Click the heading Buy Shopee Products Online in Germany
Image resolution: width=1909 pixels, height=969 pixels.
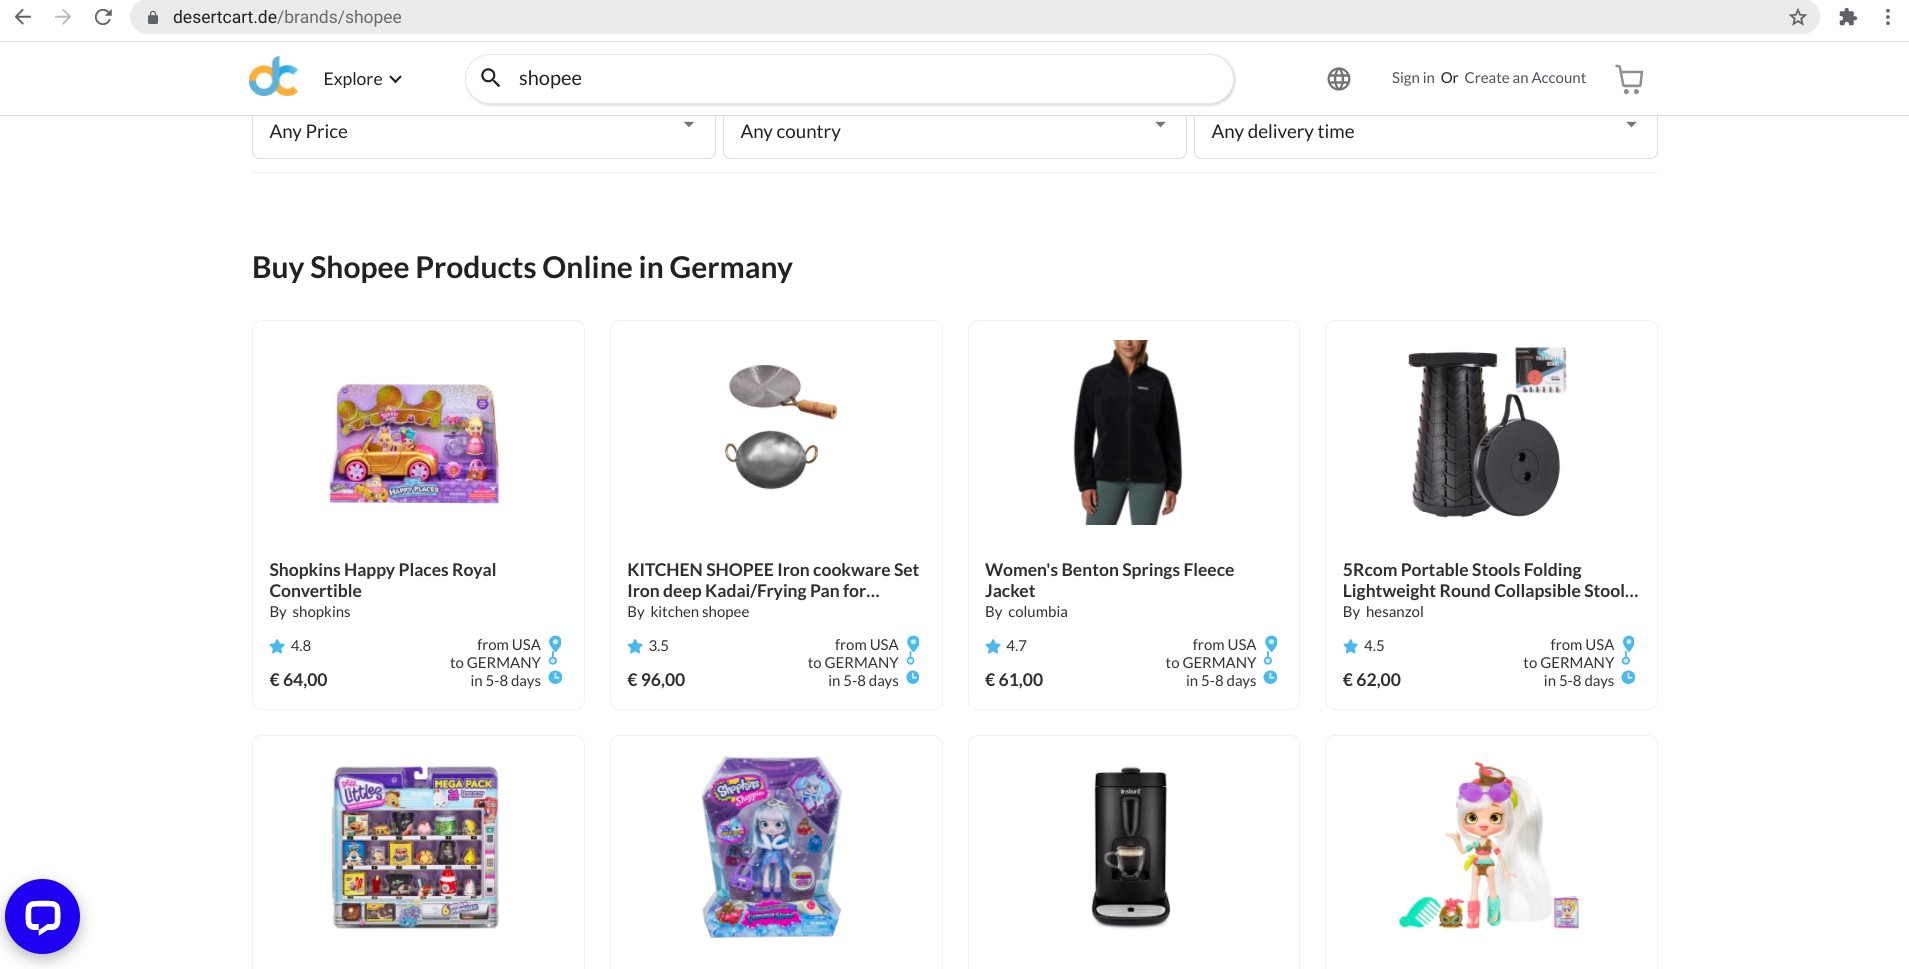[x=522, y=268]
